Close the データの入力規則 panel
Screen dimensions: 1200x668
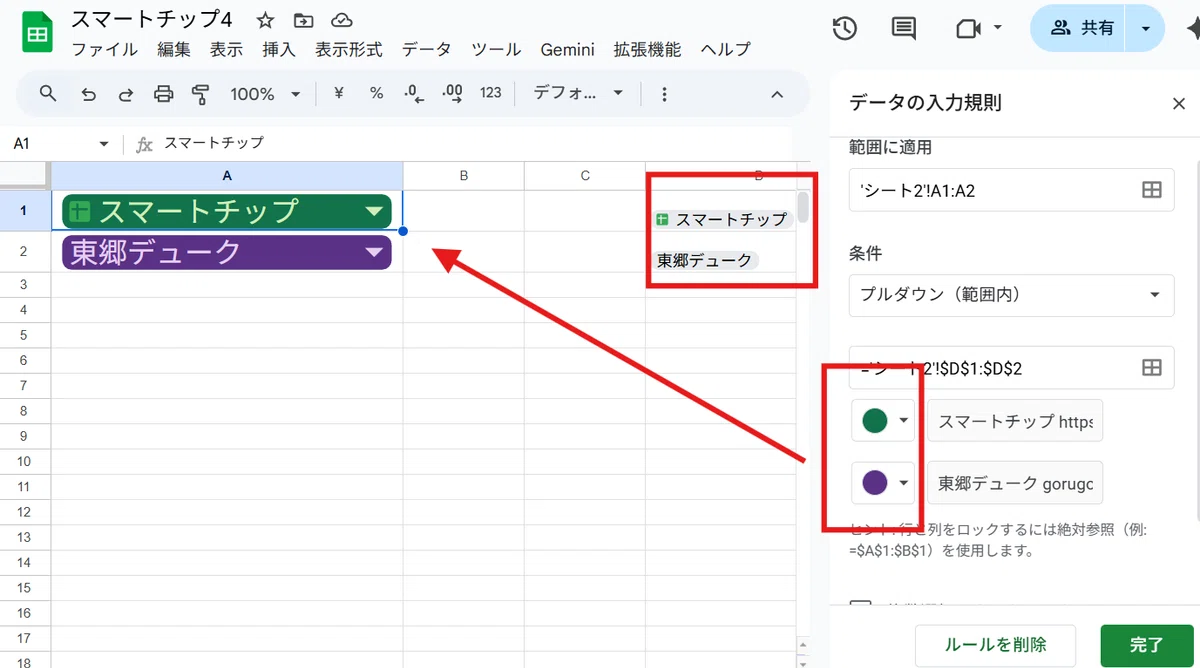(1179, 103)
